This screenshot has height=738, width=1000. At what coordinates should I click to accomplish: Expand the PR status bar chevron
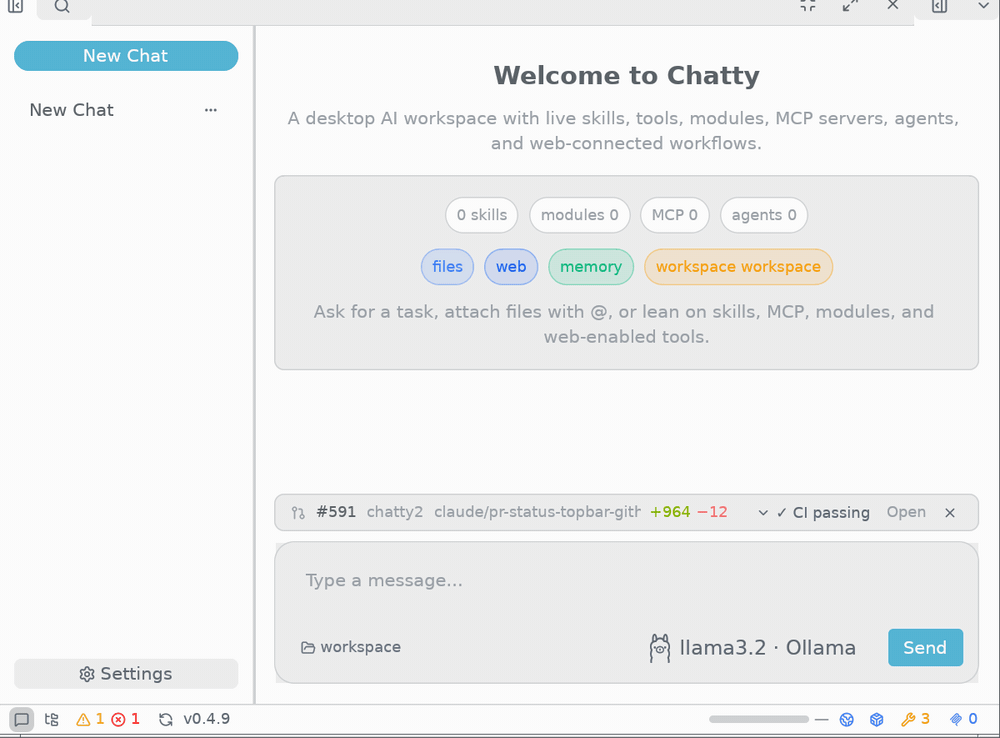[x=763, y=513]
